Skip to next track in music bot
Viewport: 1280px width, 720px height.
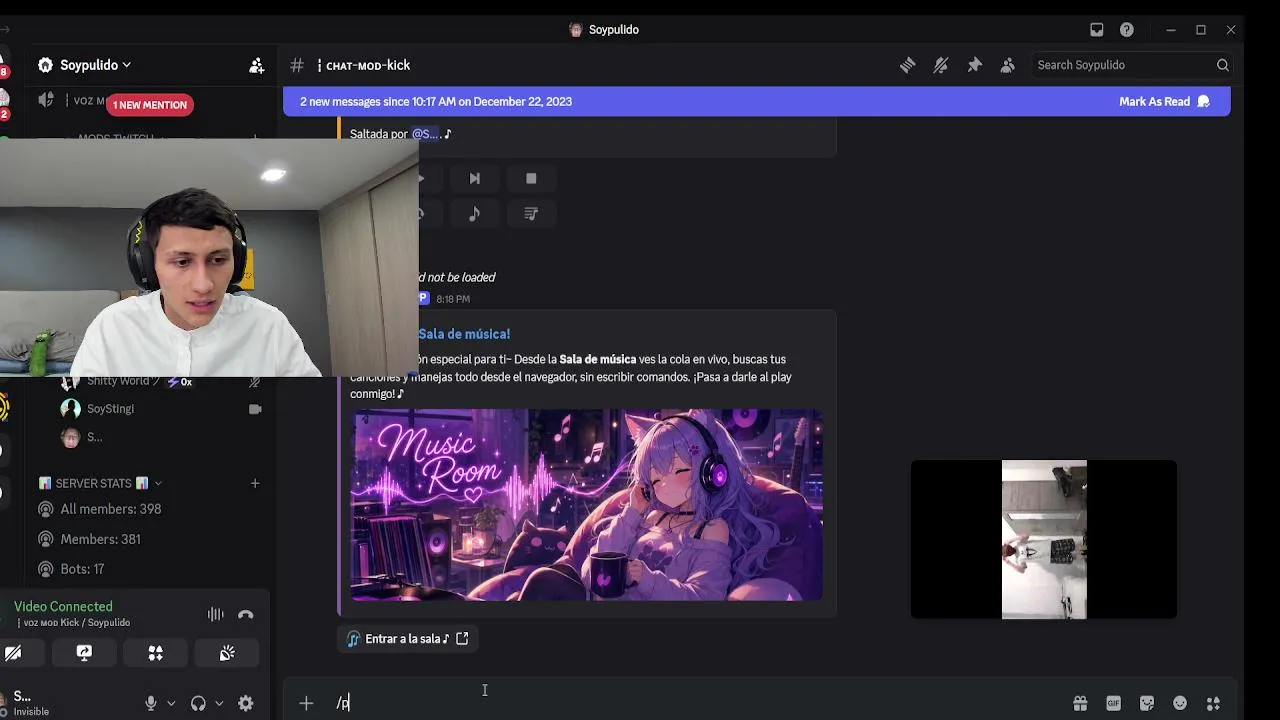[475, 179]
